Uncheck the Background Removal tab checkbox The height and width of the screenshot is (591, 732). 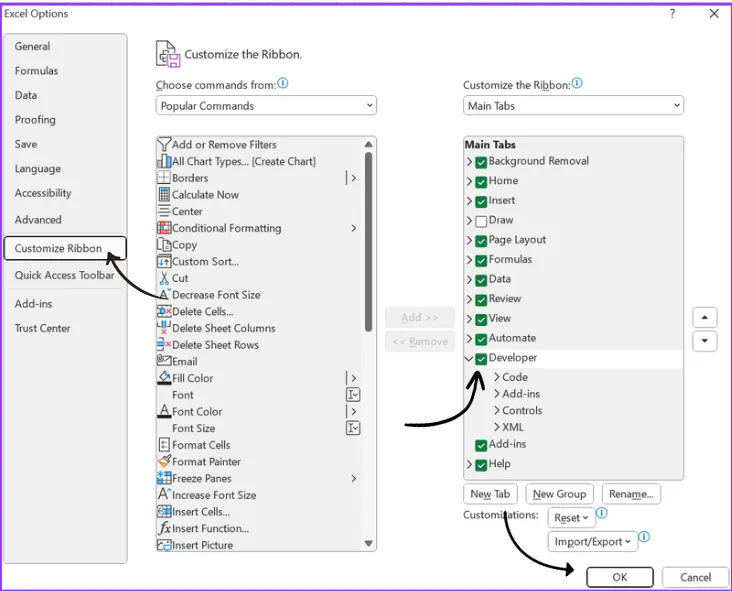click(x=481, y=162)
